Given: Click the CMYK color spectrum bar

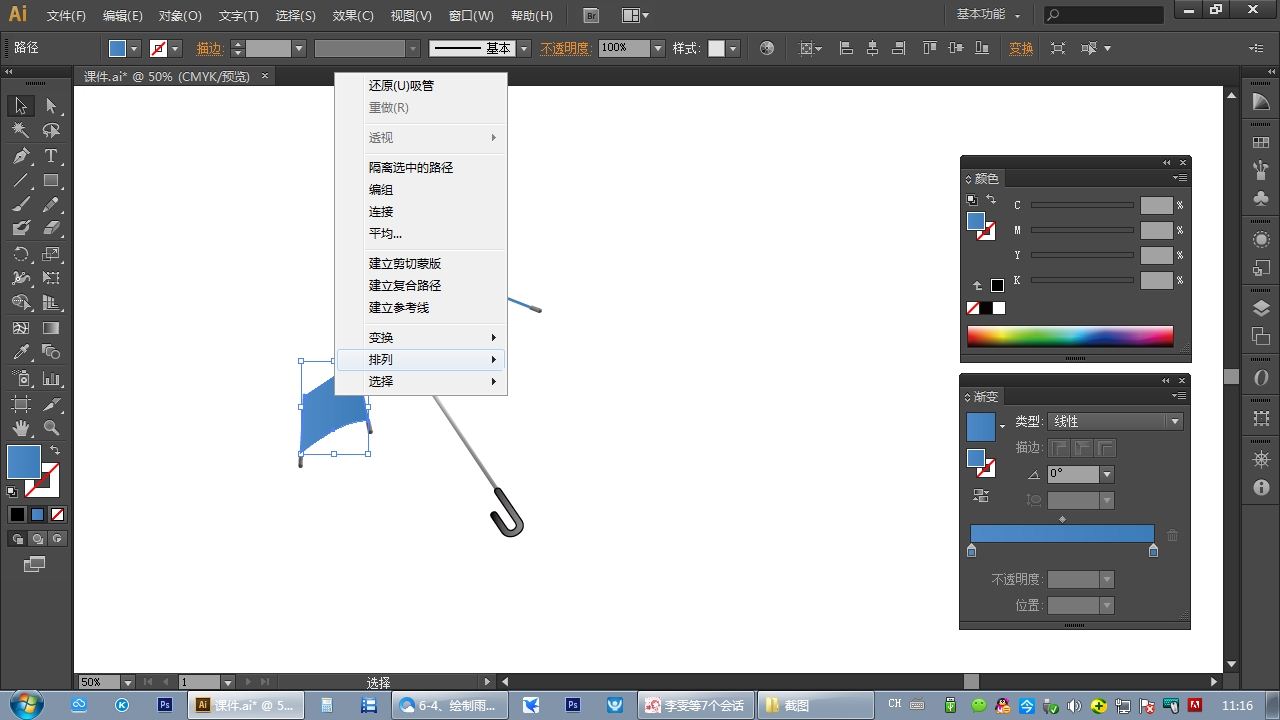Looking at the screenshot, I should click(1070, 336).
